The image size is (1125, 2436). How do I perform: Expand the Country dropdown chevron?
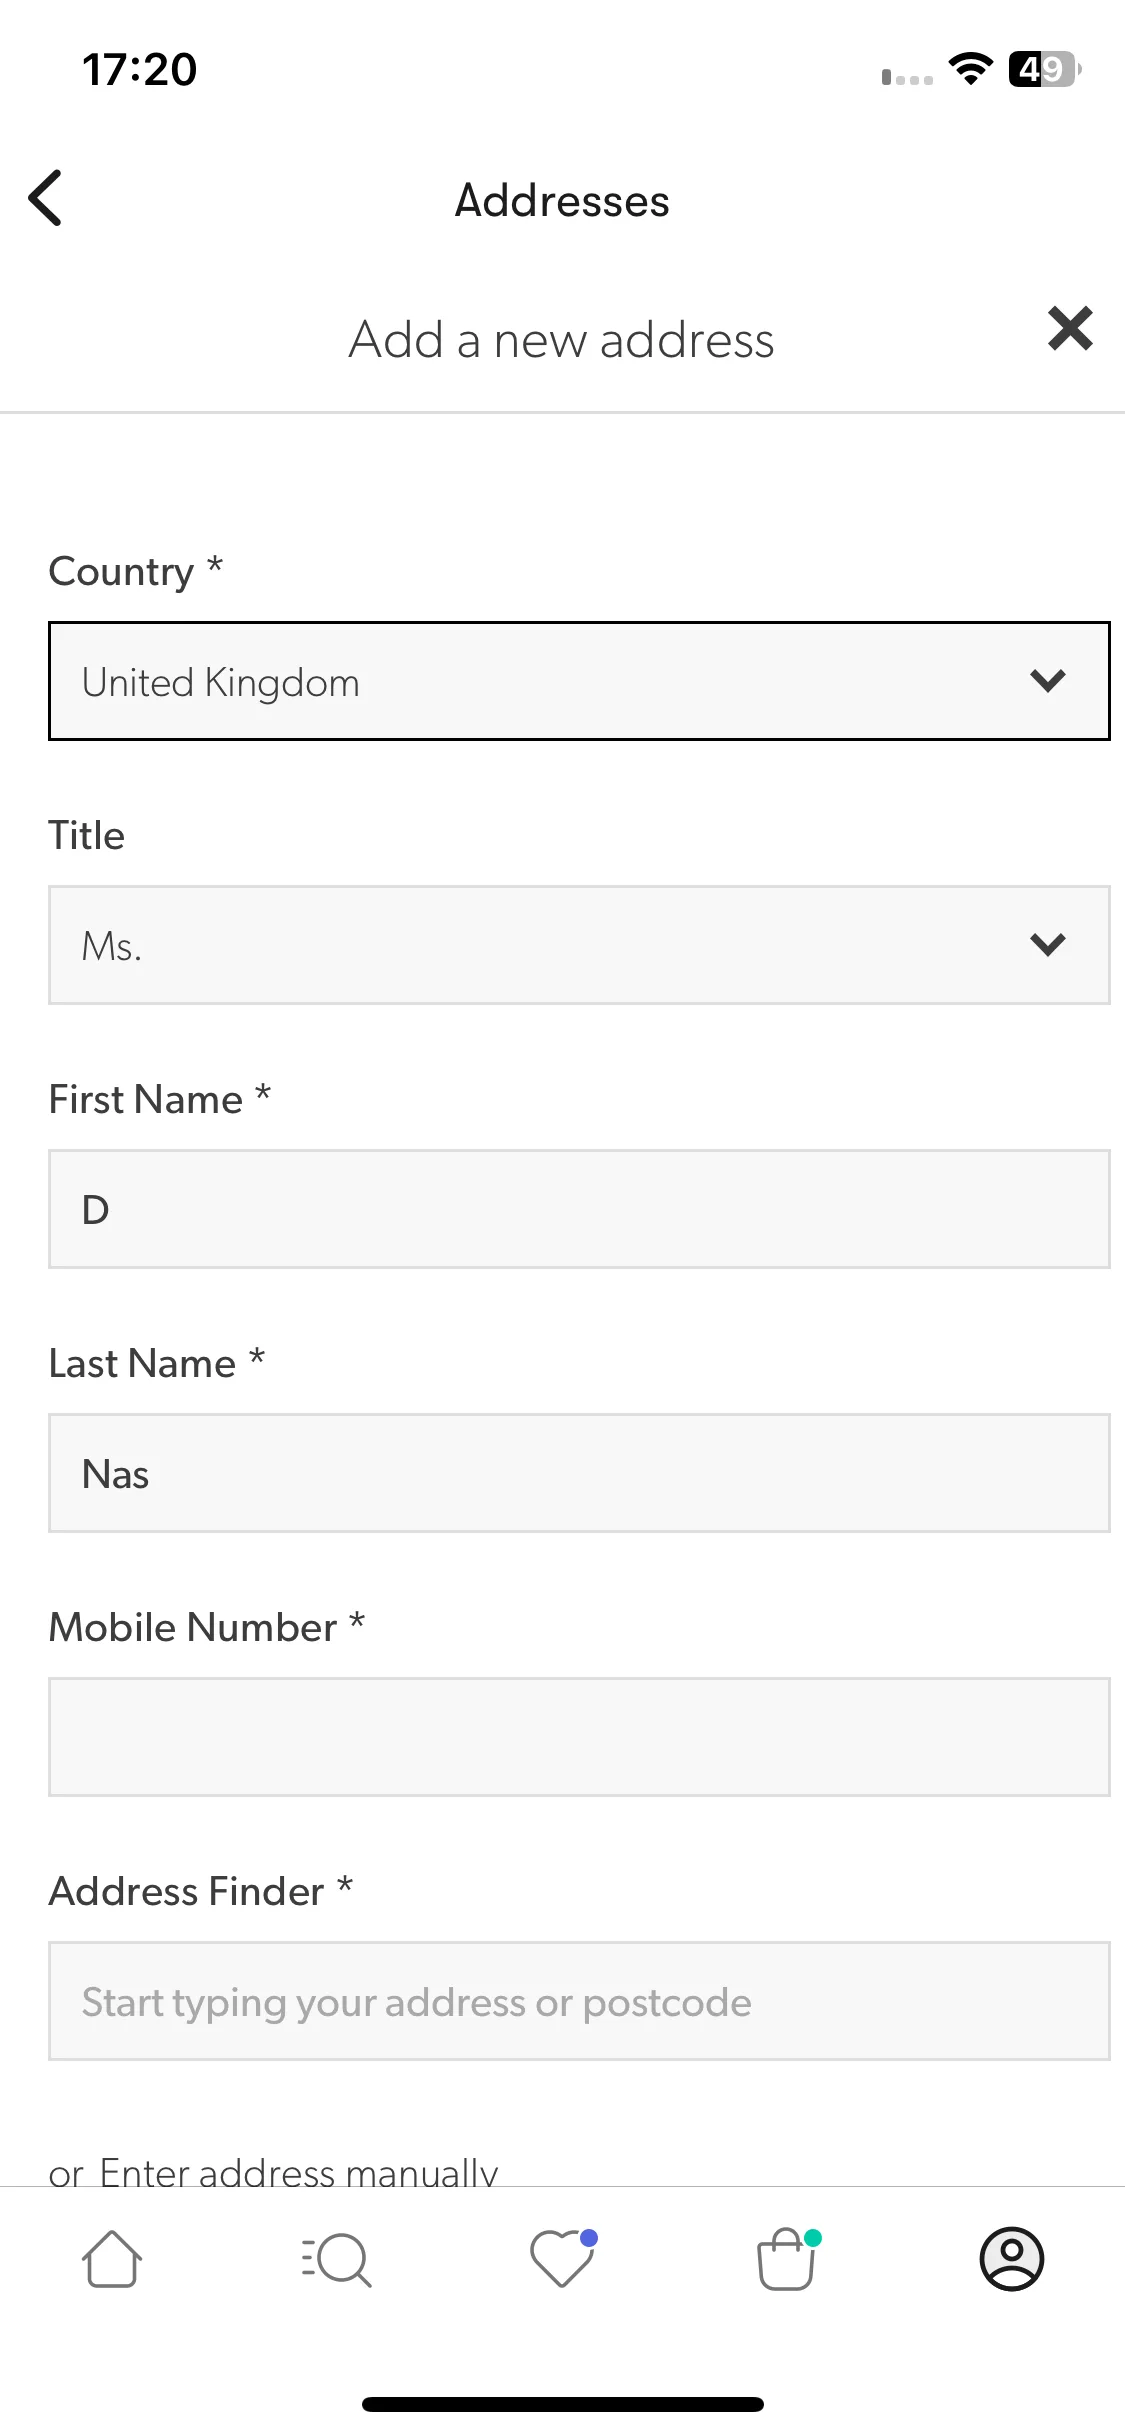pyautogui.click(x=1048, y=681)
